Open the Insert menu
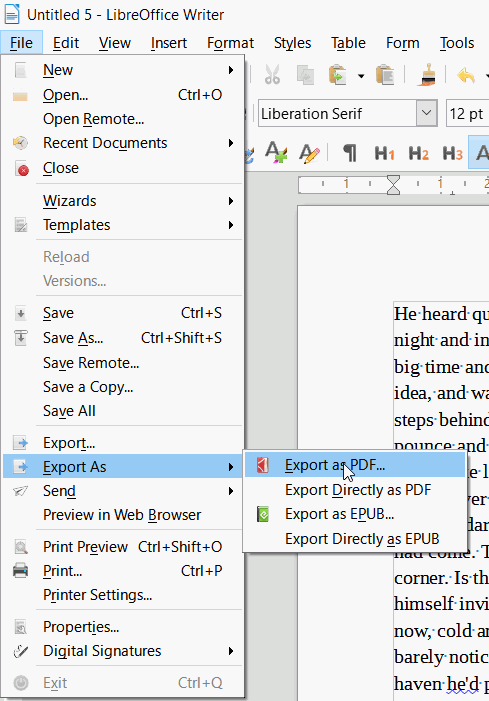 click(169, 43)
